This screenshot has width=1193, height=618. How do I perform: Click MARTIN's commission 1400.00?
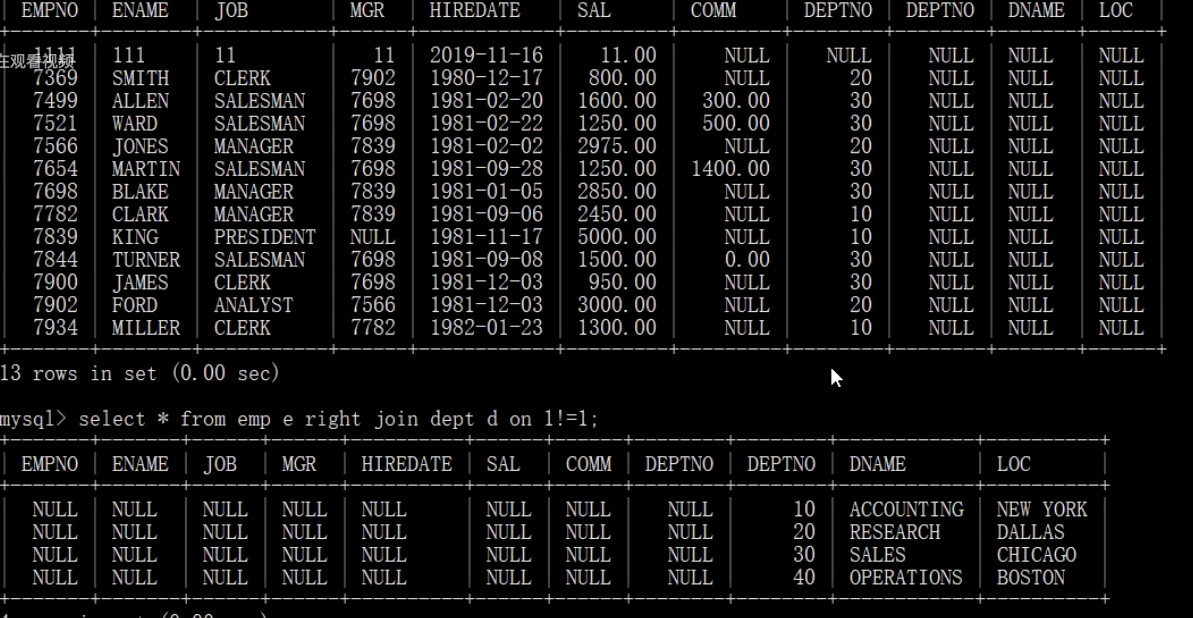730,169
